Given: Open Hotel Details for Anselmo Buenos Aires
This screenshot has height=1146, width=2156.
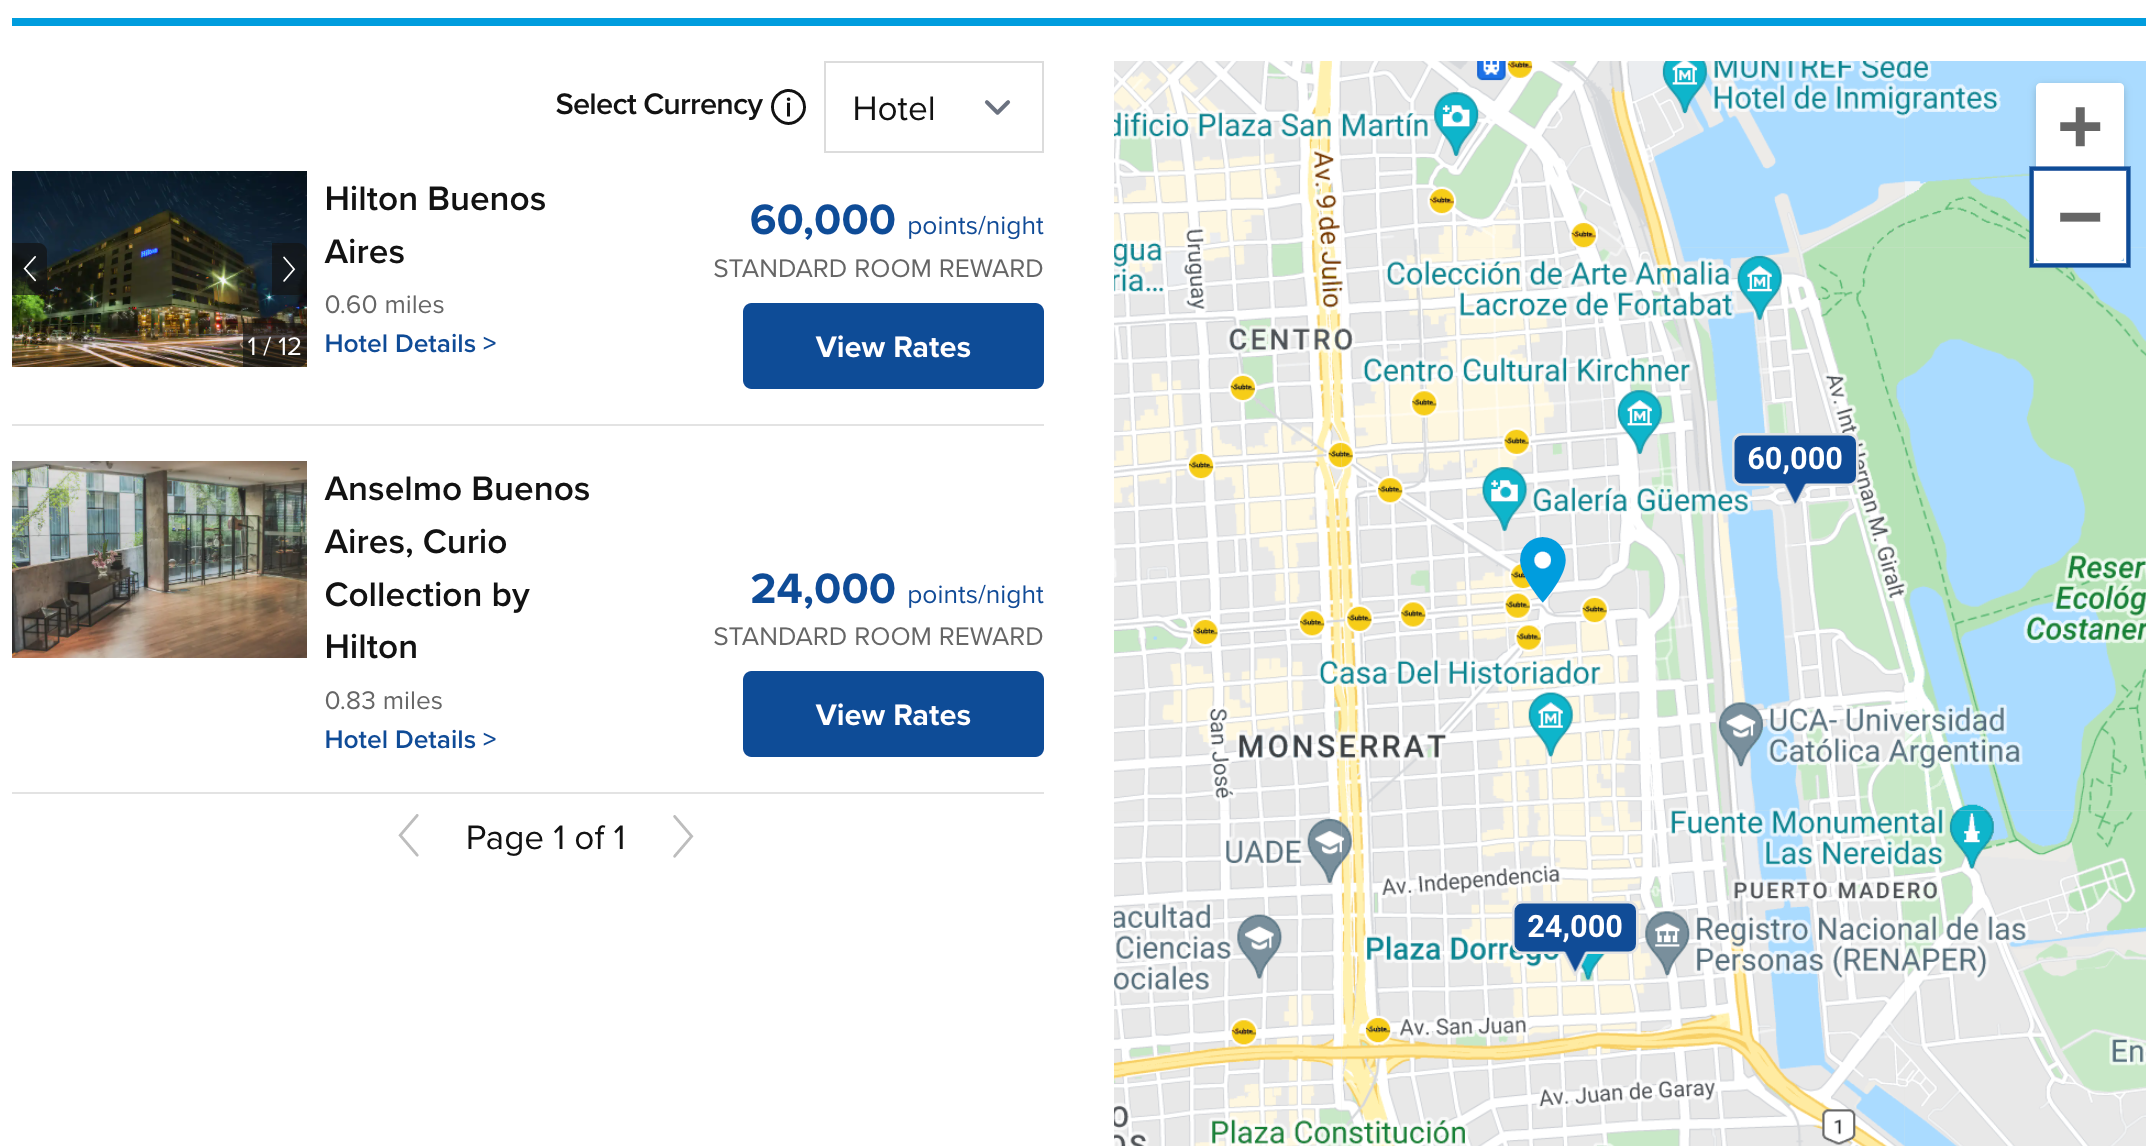Looking at the screenshot, I should [x=410, y=739].
